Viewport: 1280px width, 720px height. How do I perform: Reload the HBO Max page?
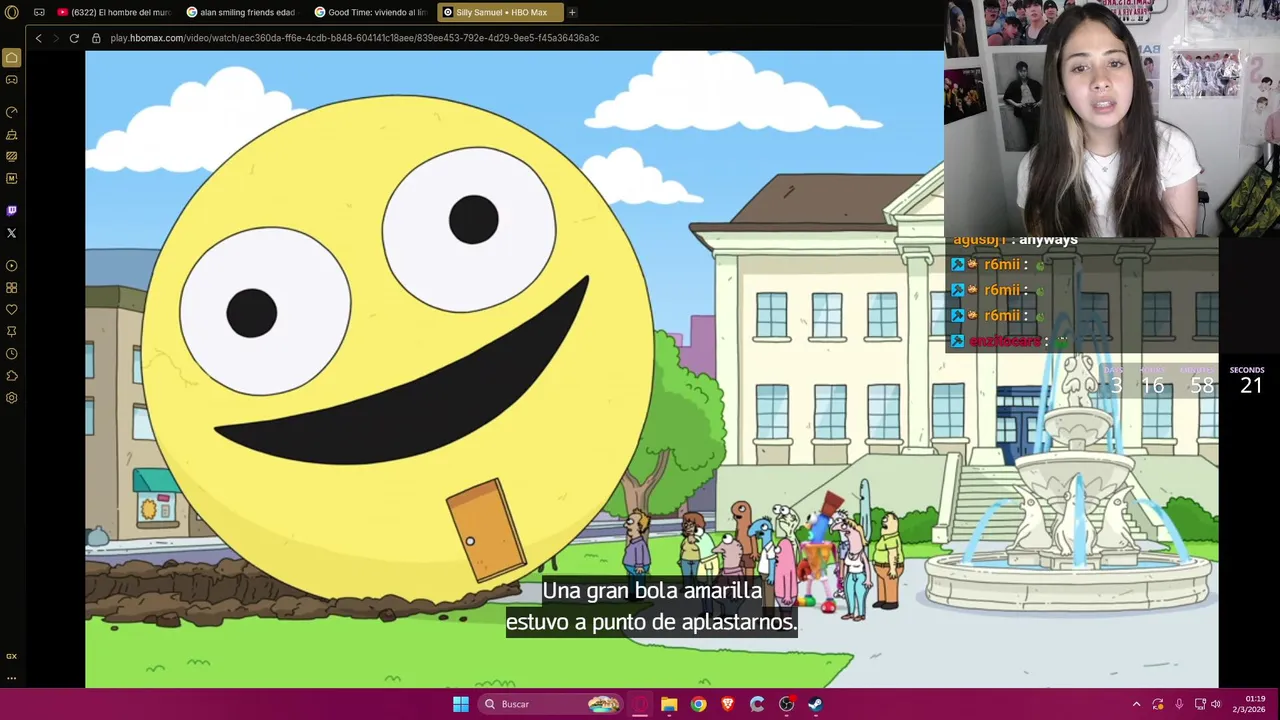pos(74,38)
